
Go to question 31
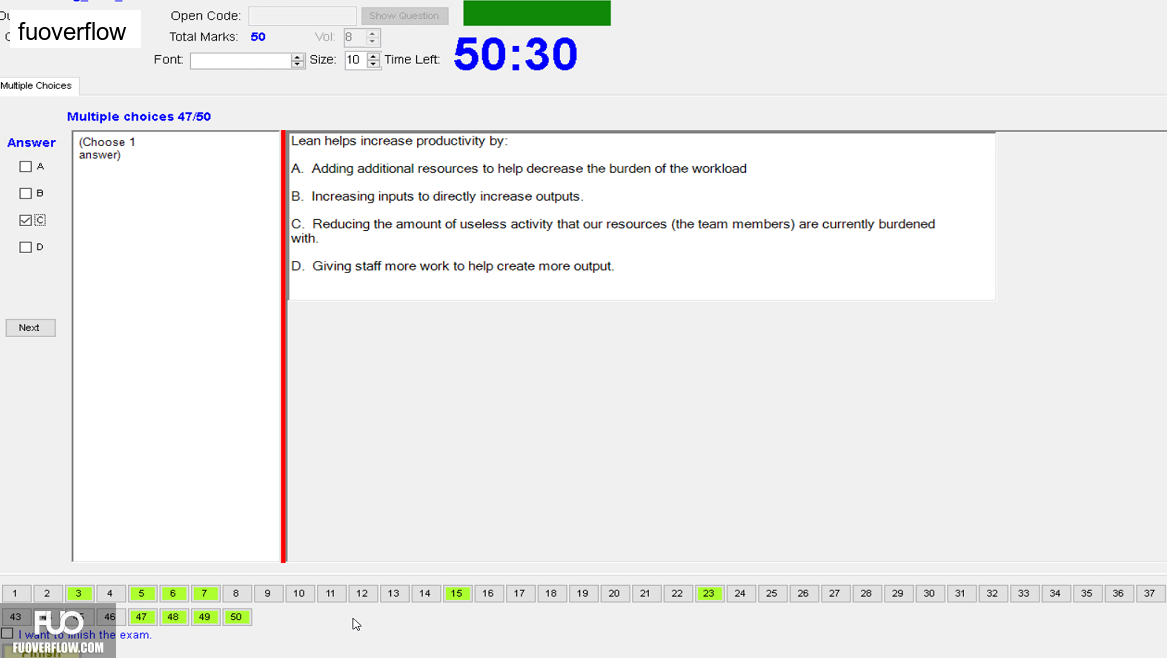point(961,593)
